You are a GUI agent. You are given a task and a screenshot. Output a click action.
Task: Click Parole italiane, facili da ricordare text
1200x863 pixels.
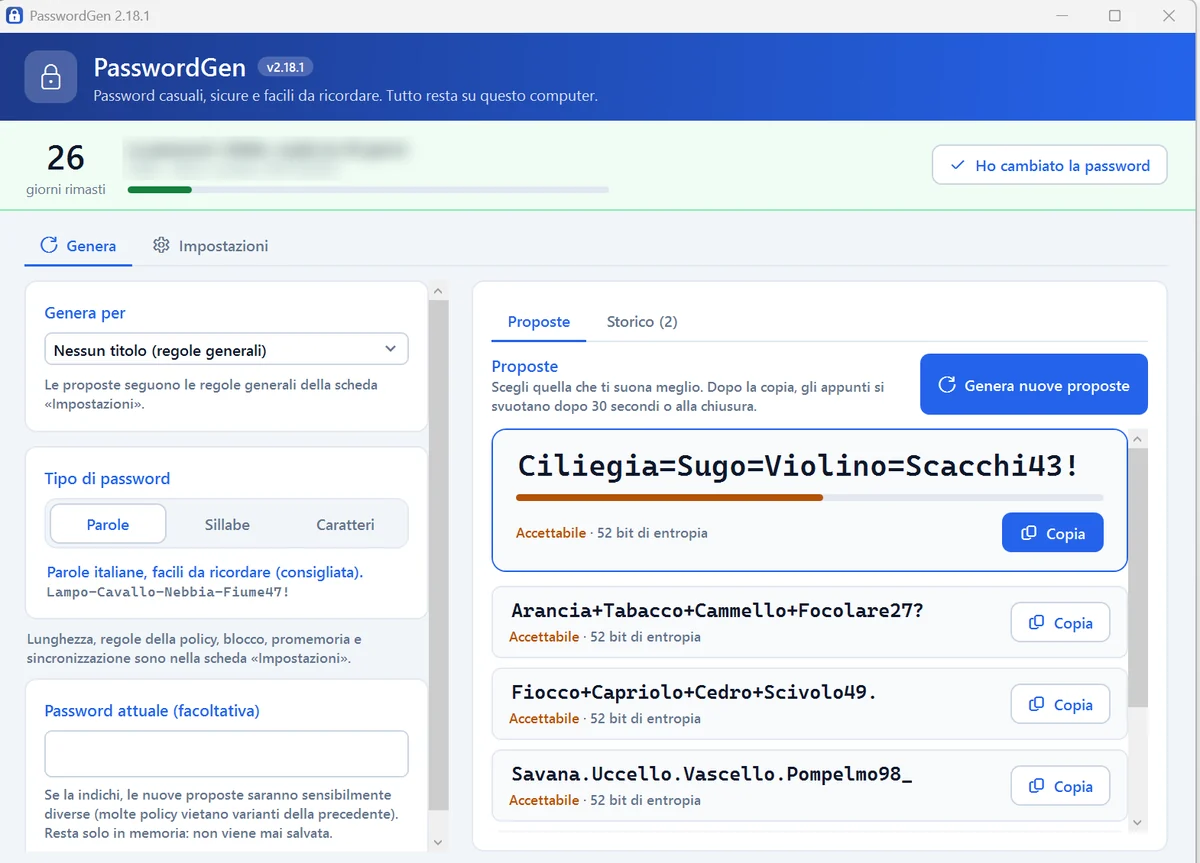click(205, 573)
